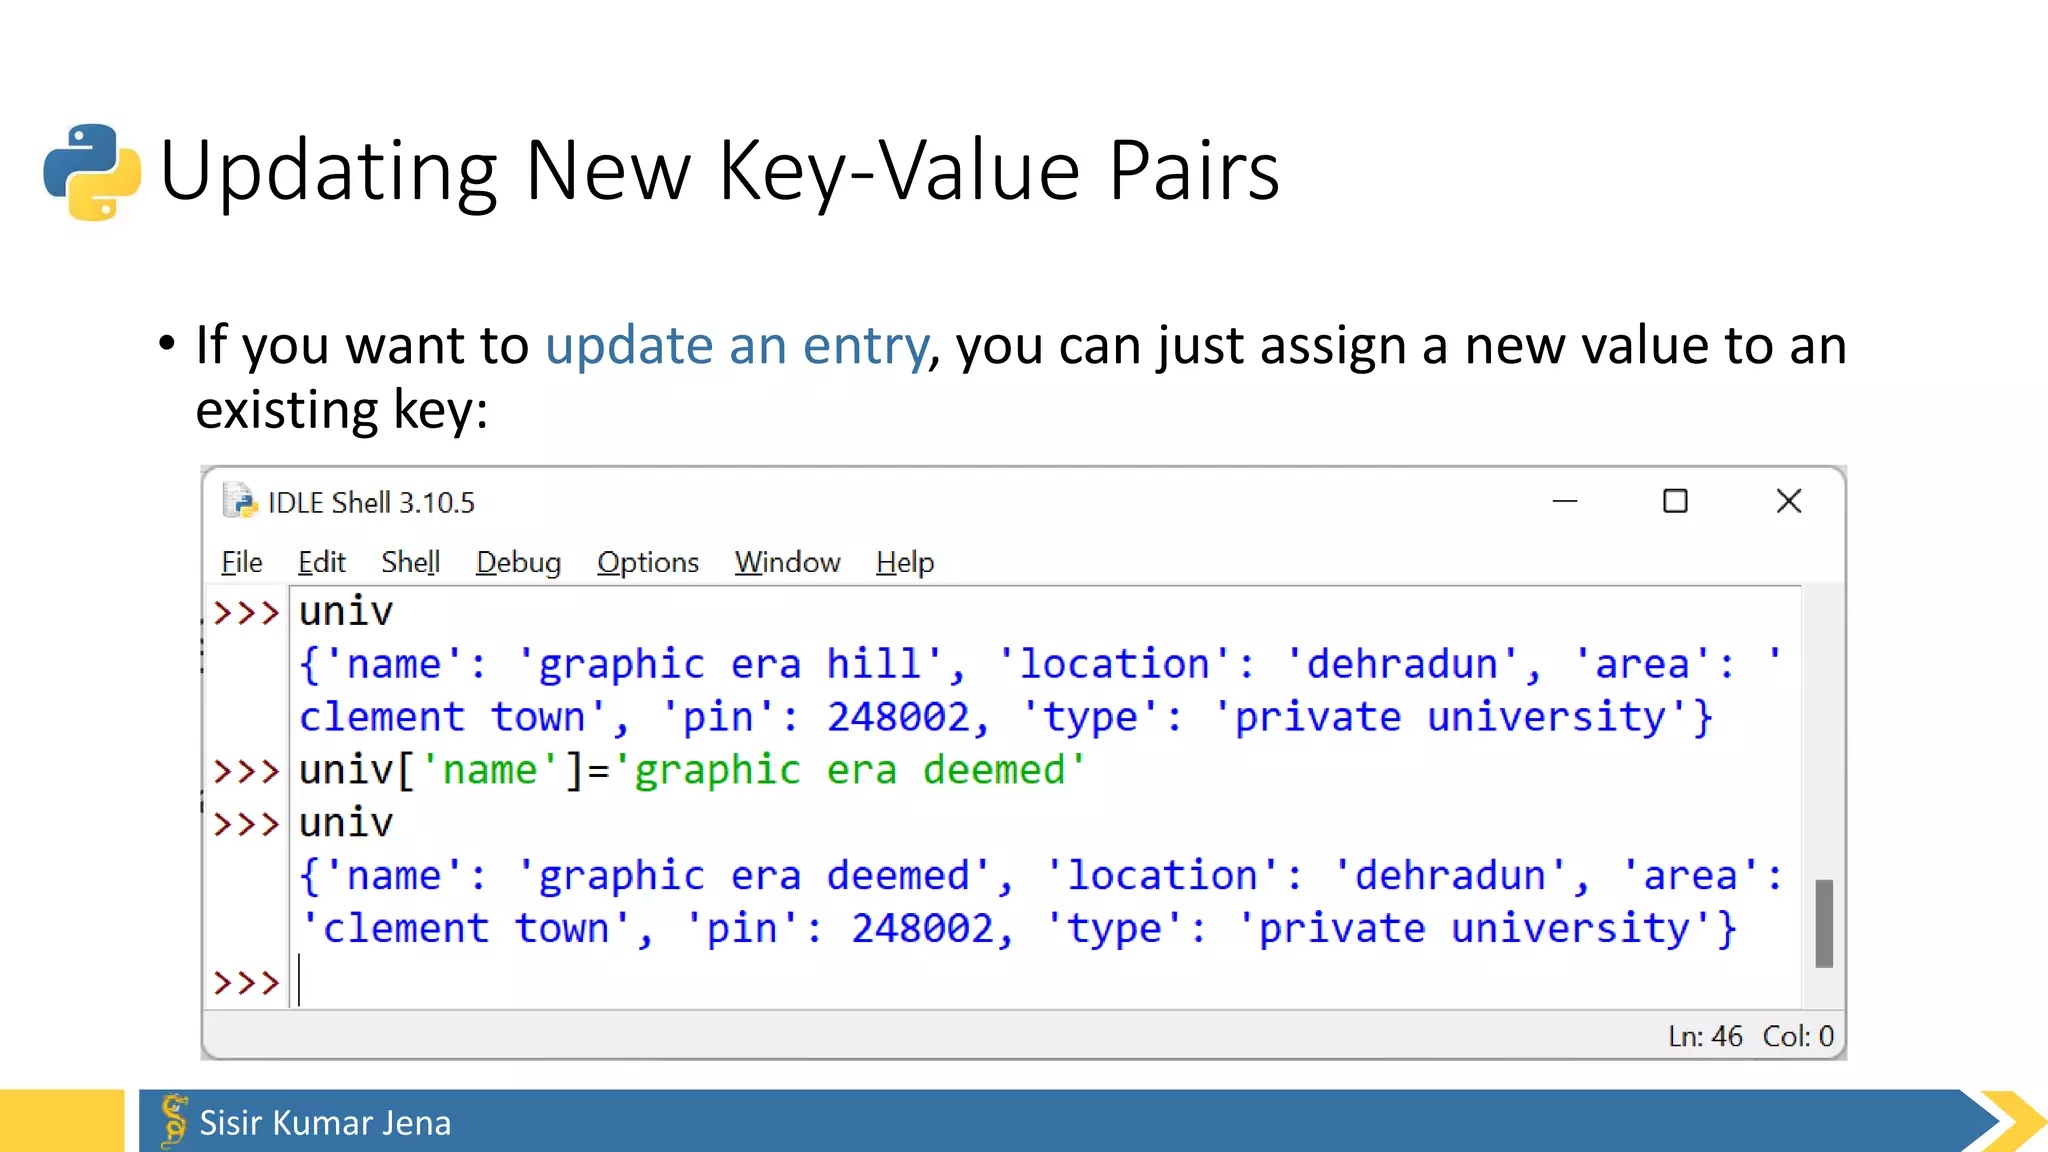Click the IDLE Shell title bar icon

click(x=240, y=501)
